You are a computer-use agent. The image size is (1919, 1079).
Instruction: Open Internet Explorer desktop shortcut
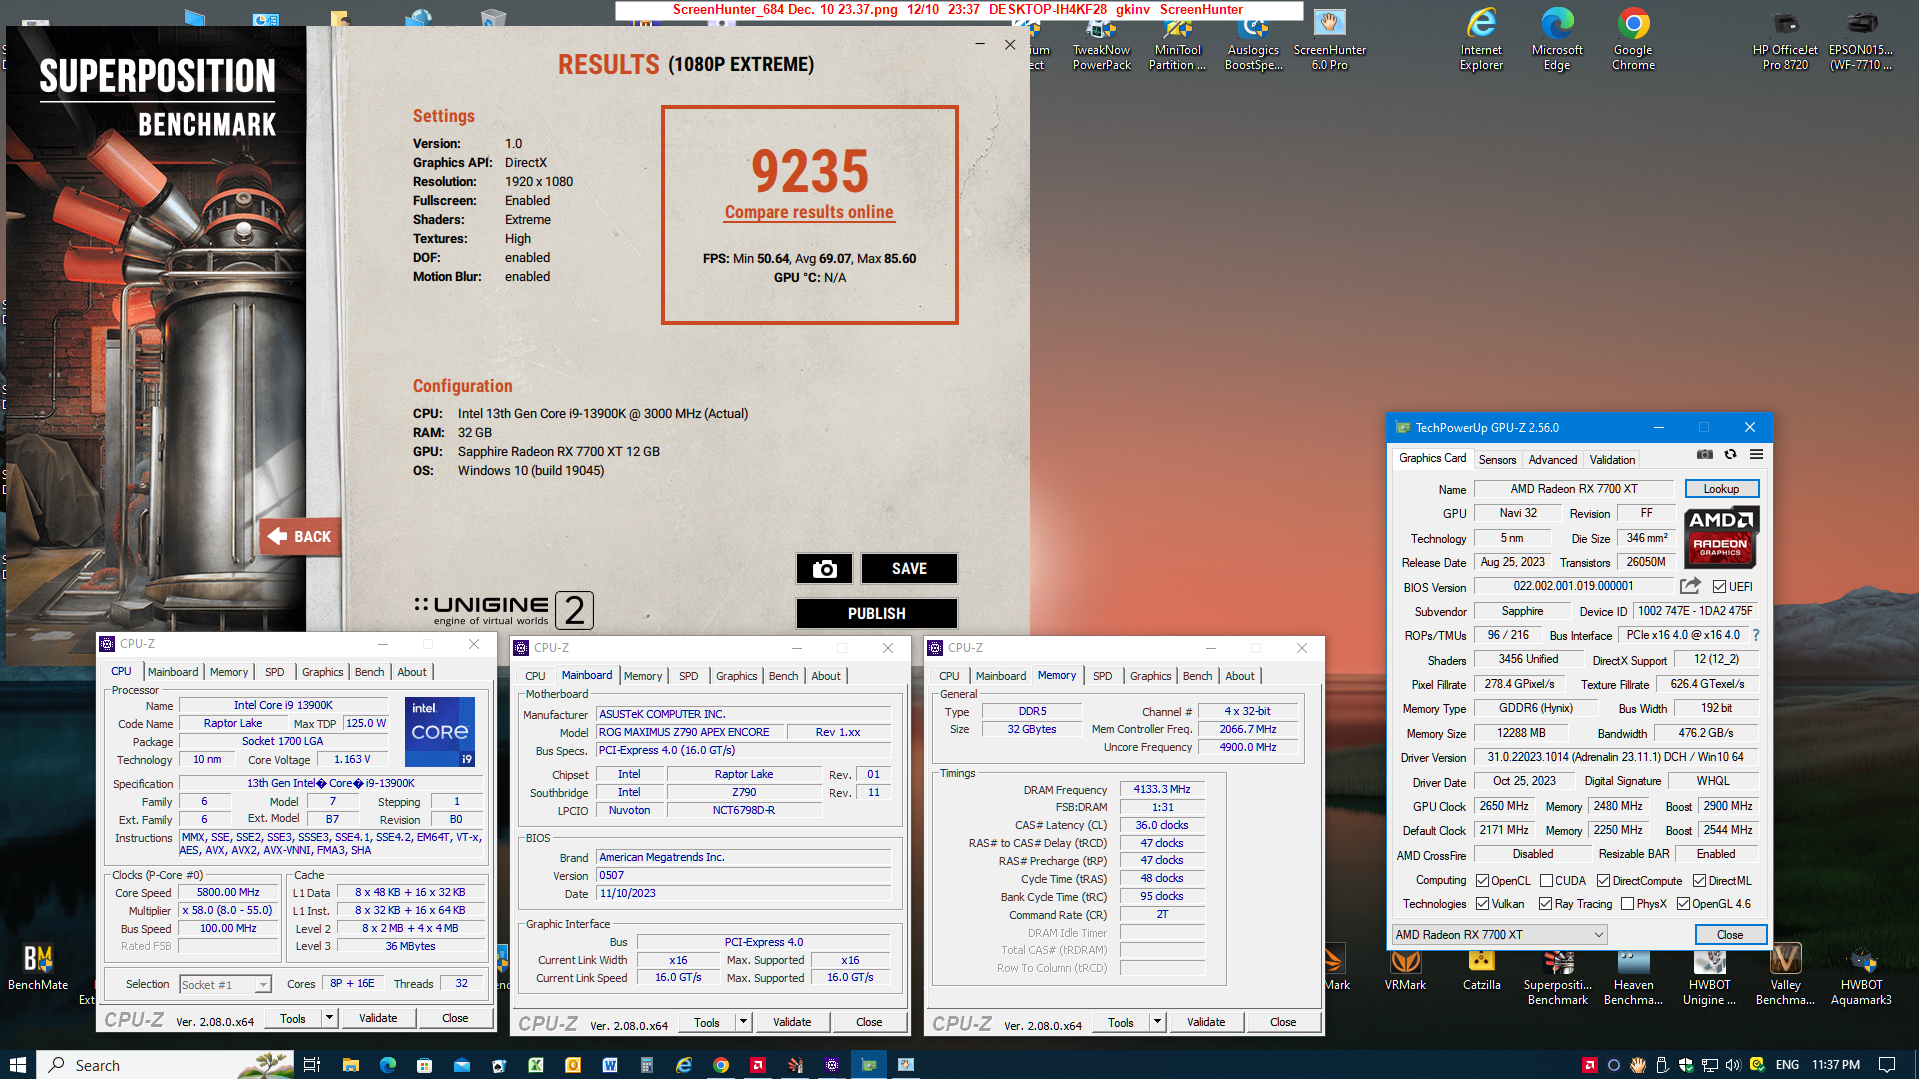[1481, 40]
